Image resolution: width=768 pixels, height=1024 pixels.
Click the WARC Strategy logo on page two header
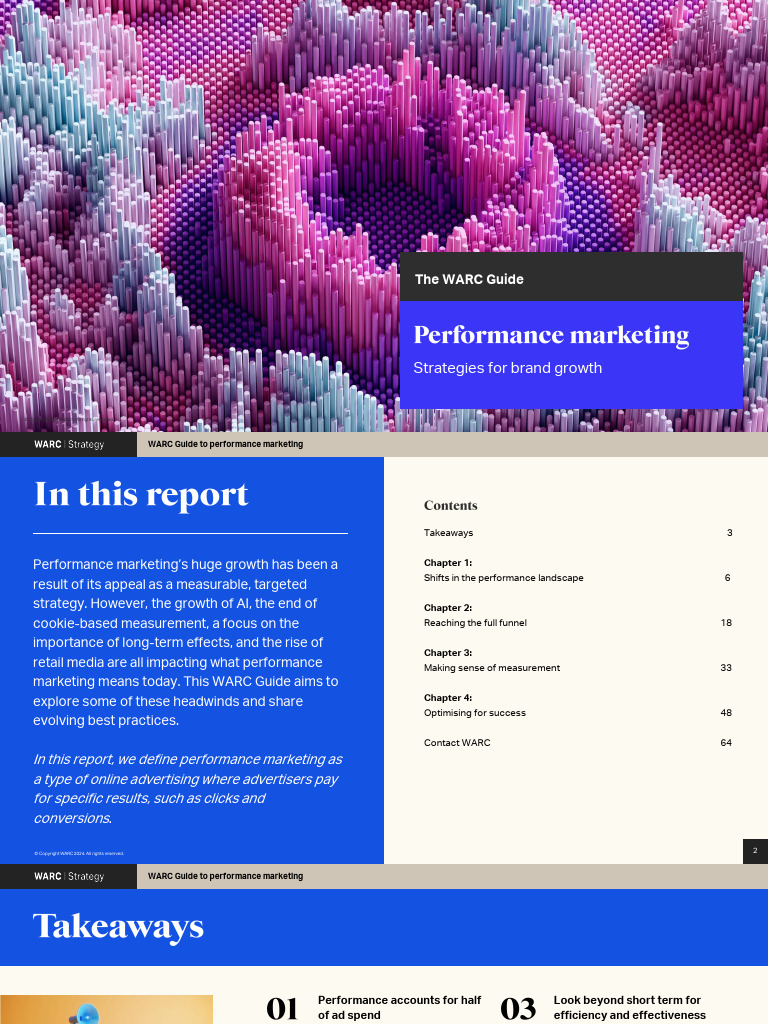click(x=69, y=444)
